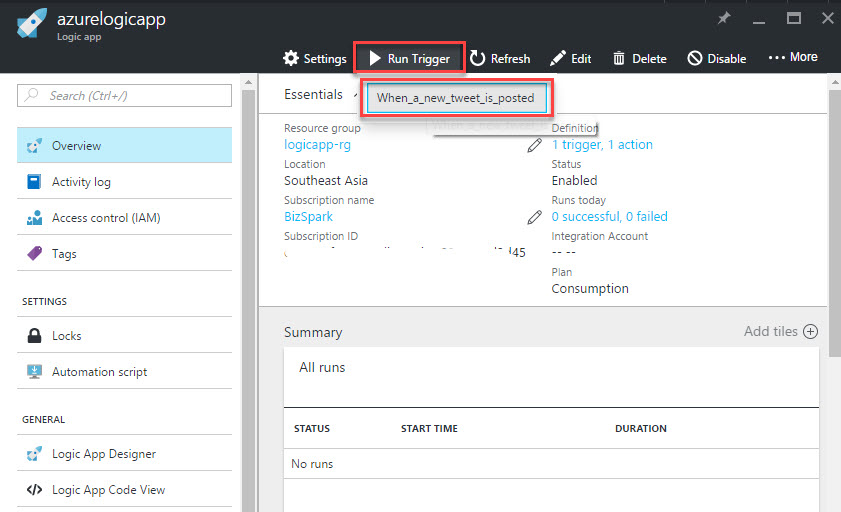The height and width of the screenshot is (512, 841).
Task: Click the Logic app rocket icon in header
Action: click(31, 24)
